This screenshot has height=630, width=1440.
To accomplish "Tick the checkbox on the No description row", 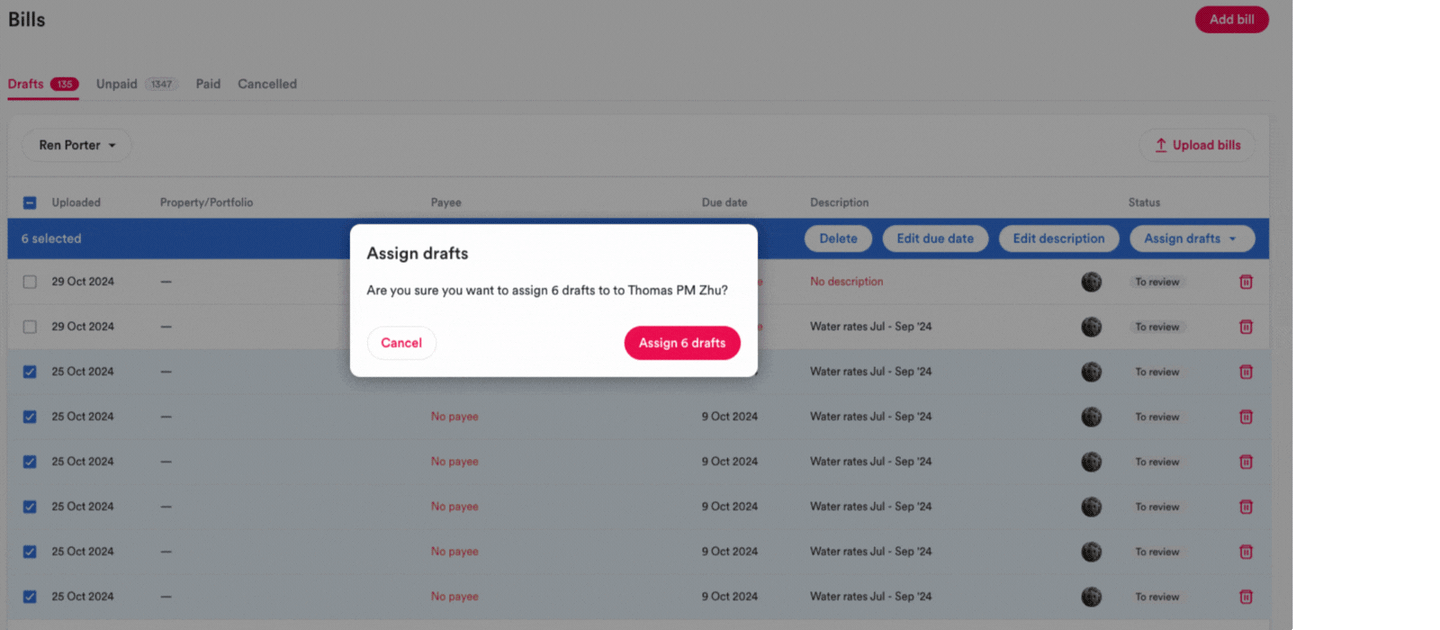I will [30, 282].
